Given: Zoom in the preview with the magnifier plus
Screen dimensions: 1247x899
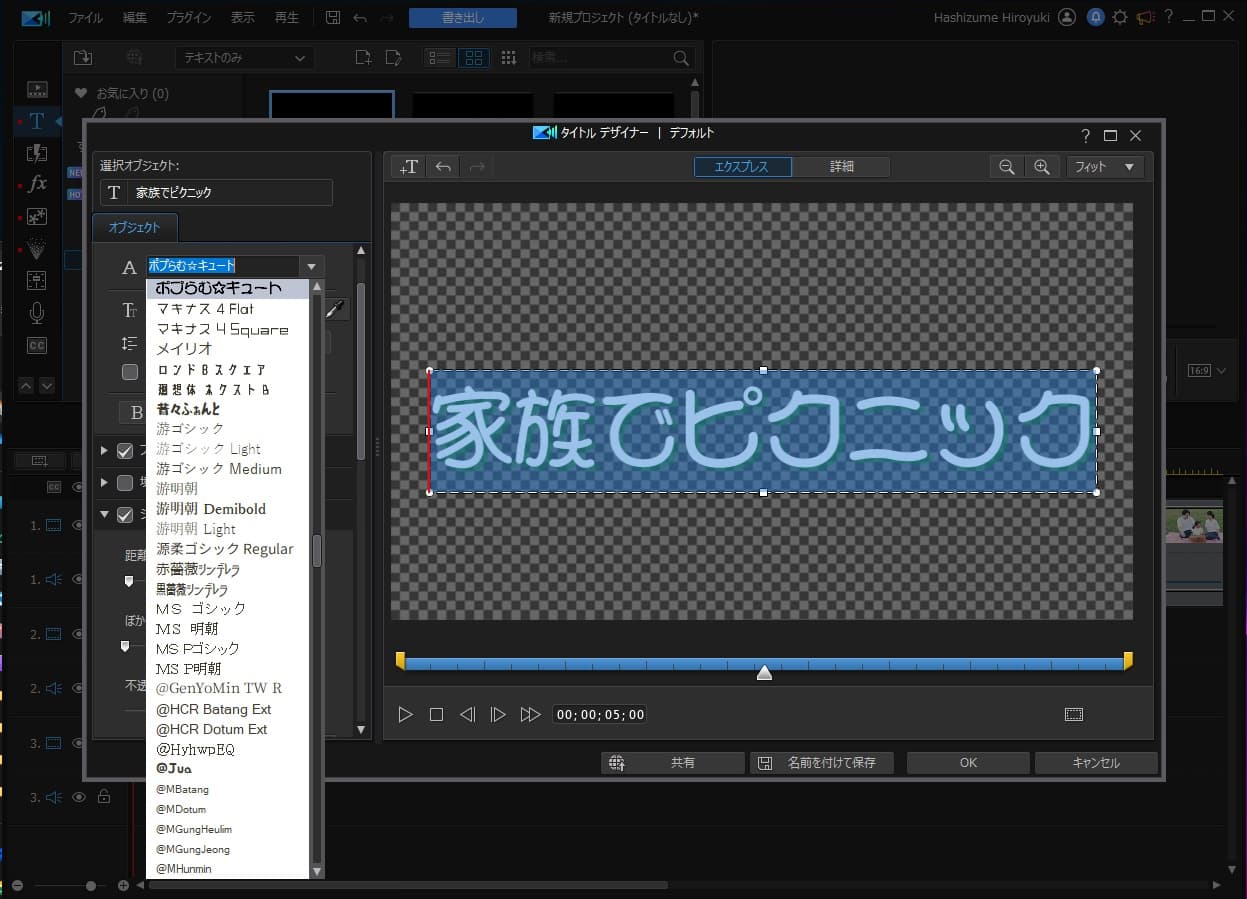Looking at the screenshot, I should click(x=1042, y=167).
